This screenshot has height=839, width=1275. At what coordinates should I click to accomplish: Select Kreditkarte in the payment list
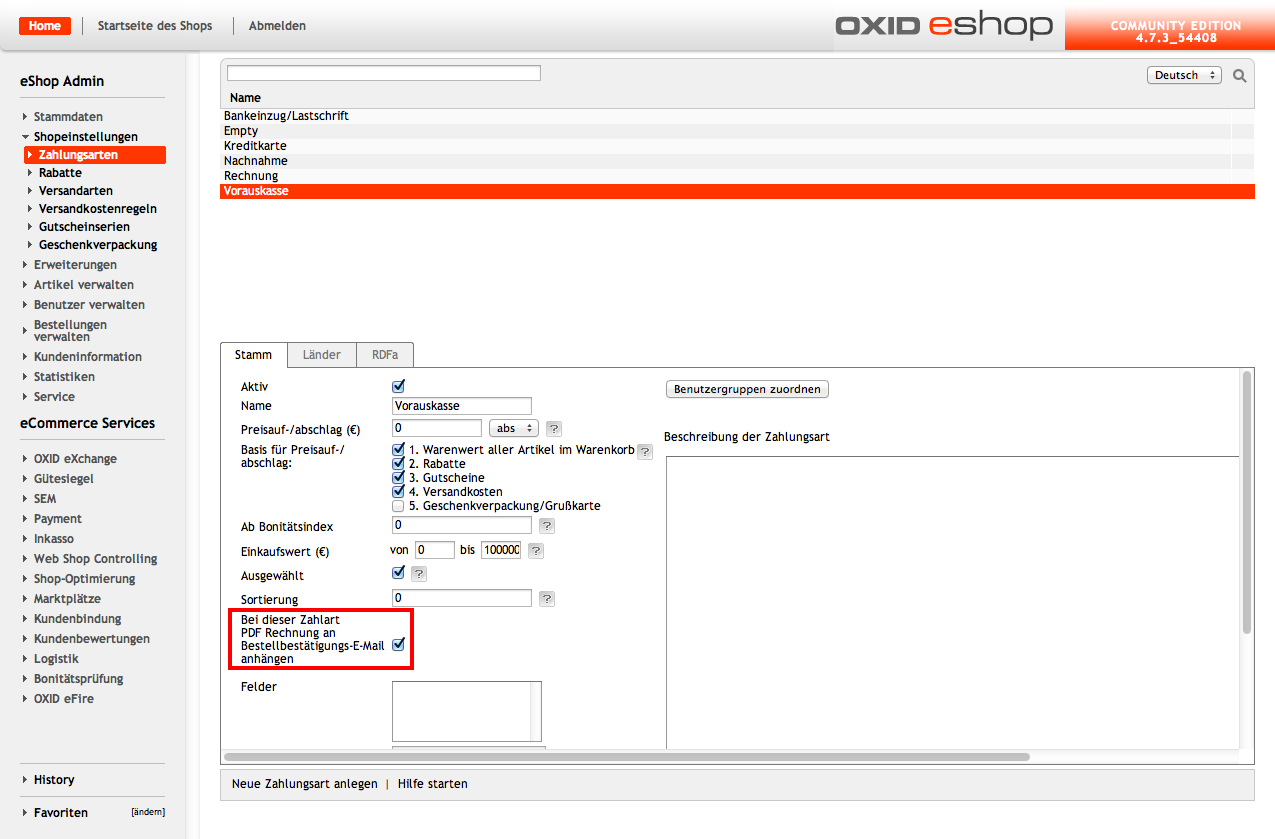255,146
